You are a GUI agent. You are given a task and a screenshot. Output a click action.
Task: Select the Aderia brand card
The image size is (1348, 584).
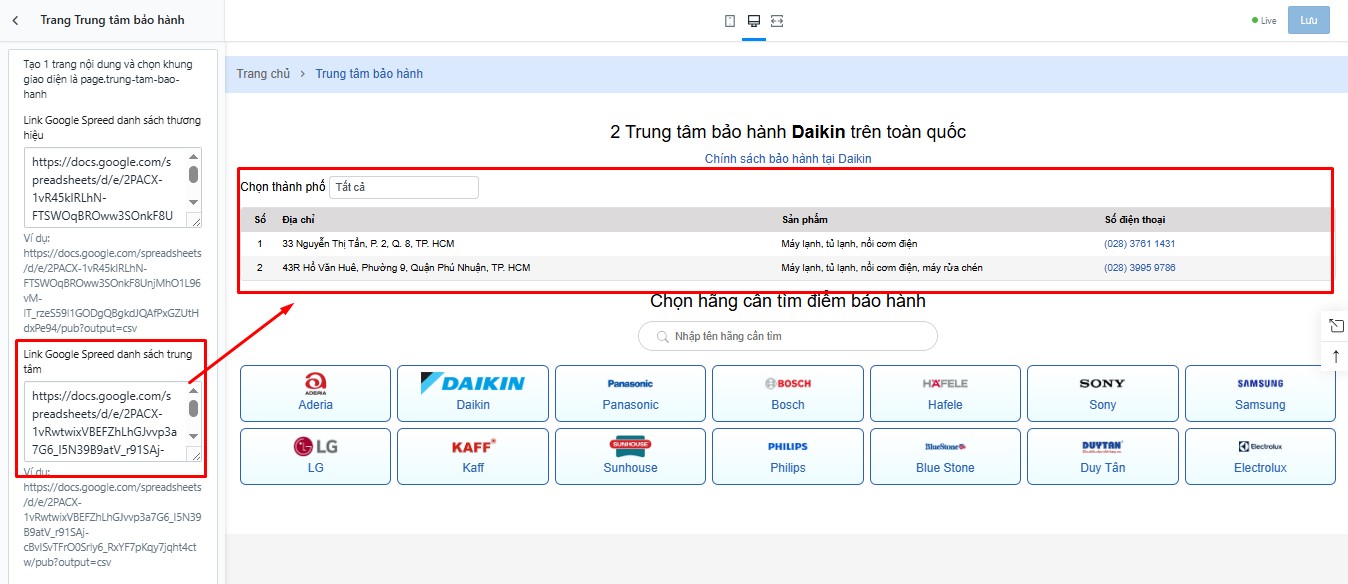316,393
